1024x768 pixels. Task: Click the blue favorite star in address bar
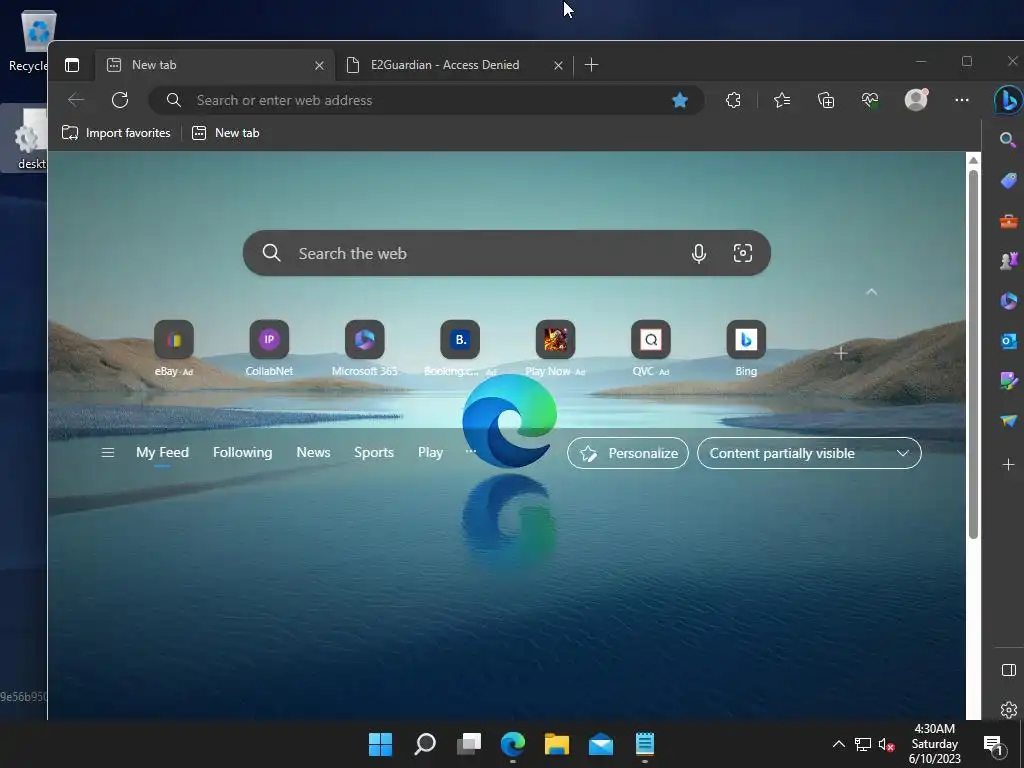point(680,100)
